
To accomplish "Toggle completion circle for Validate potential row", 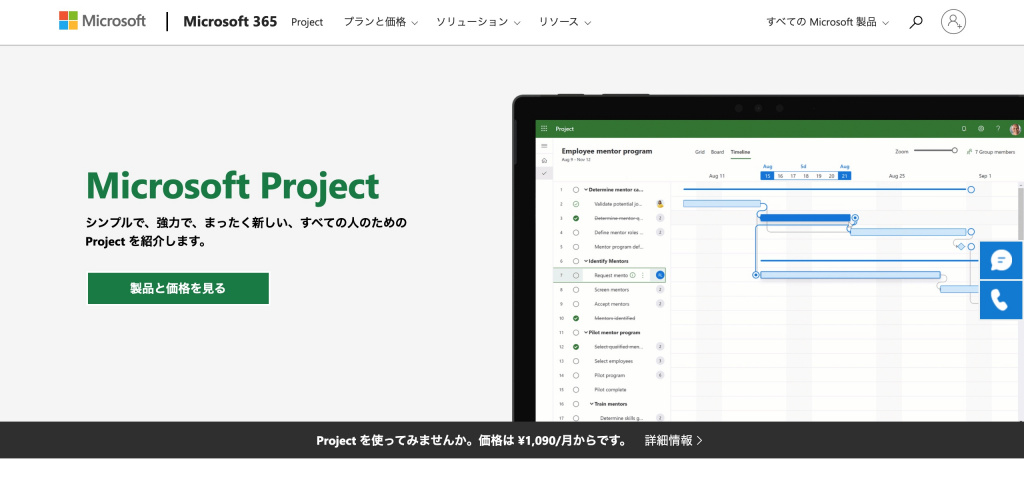I will pos(576,204).
